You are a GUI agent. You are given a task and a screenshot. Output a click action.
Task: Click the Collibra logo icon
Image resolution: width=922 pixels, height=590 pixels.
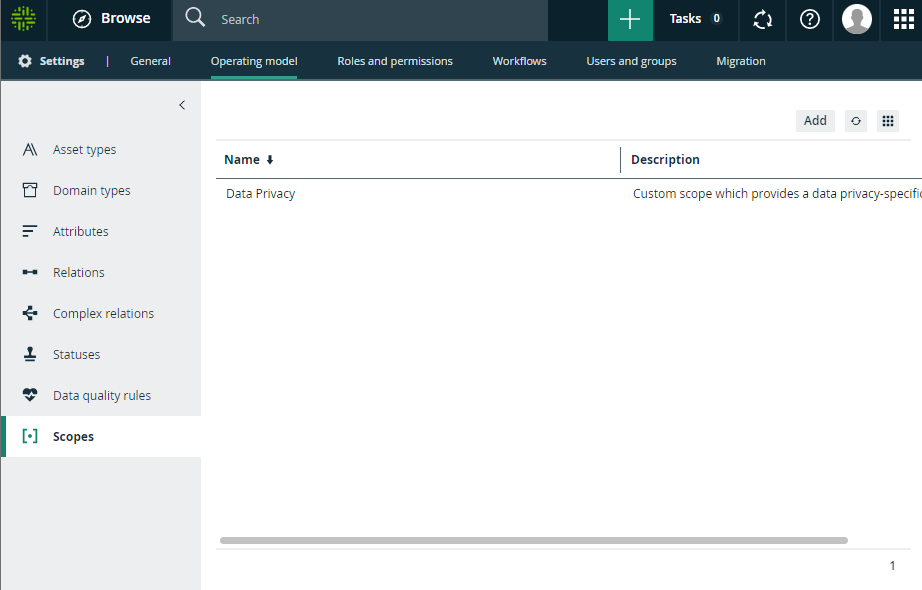point(23,19)
